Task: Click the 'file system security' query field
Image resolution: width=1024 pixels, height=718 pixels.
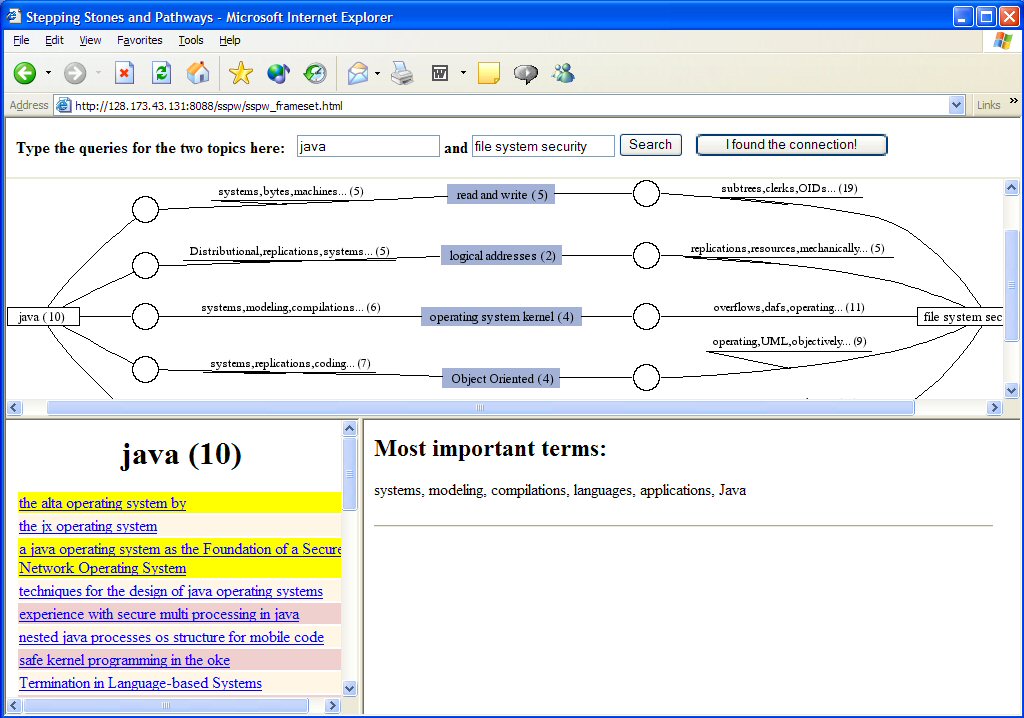Action: click(x=543, y=146)
